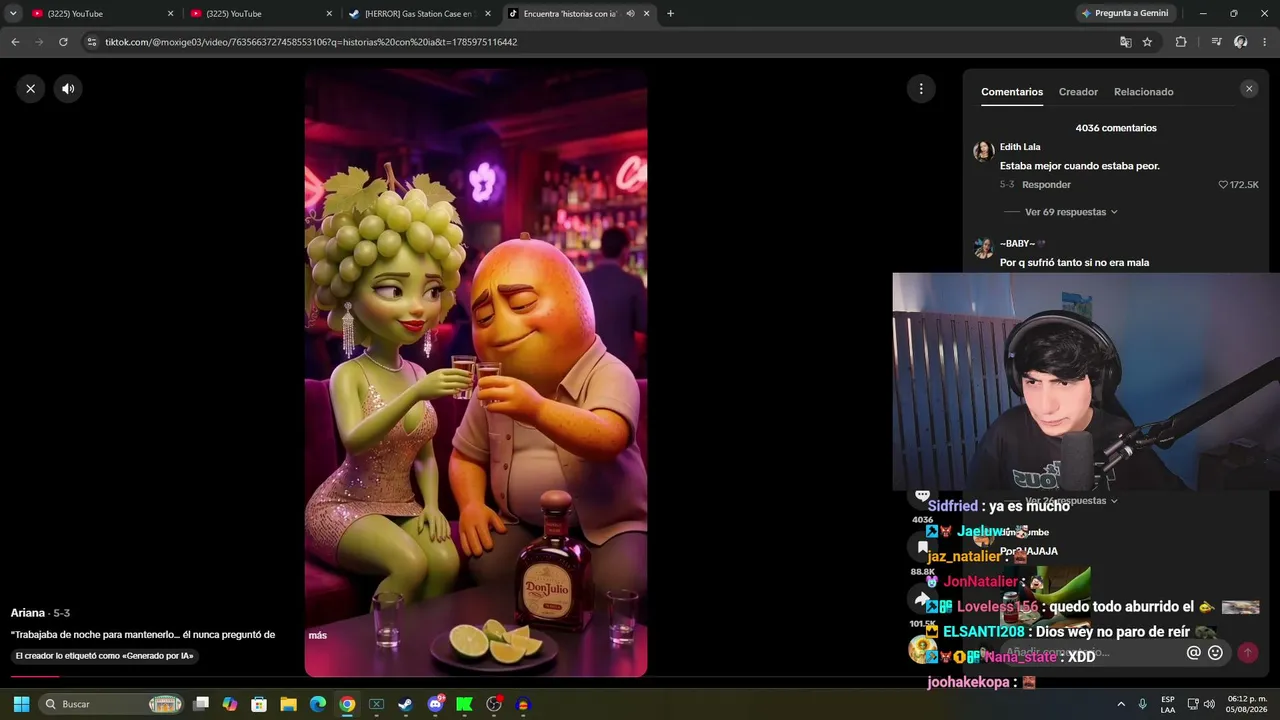
Task: Open Google Chrome in the taskbar
Action: (x=347, y=704)
